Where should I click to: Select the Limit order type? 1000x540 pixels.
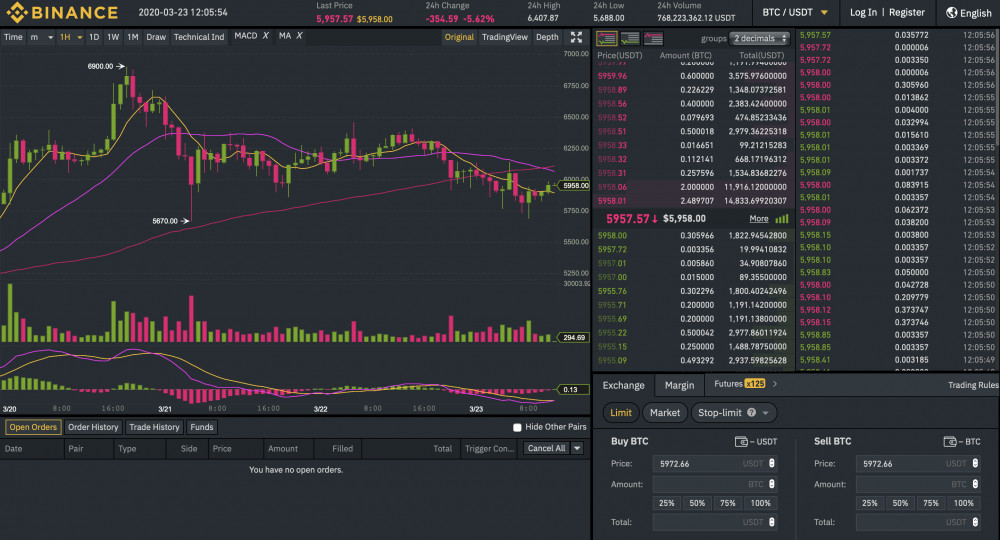pos(621,412)
